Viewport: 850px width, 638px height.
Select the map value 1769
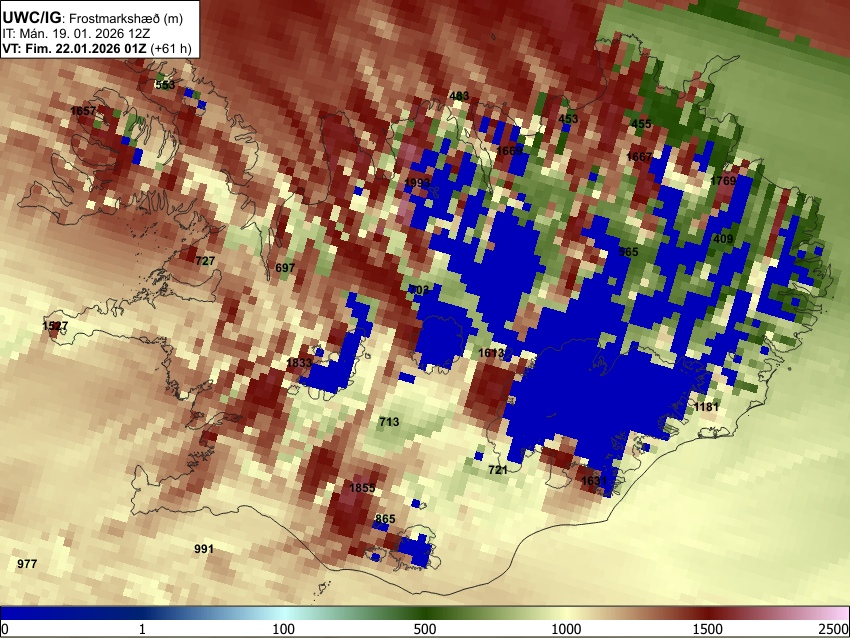tap(723, 181)
